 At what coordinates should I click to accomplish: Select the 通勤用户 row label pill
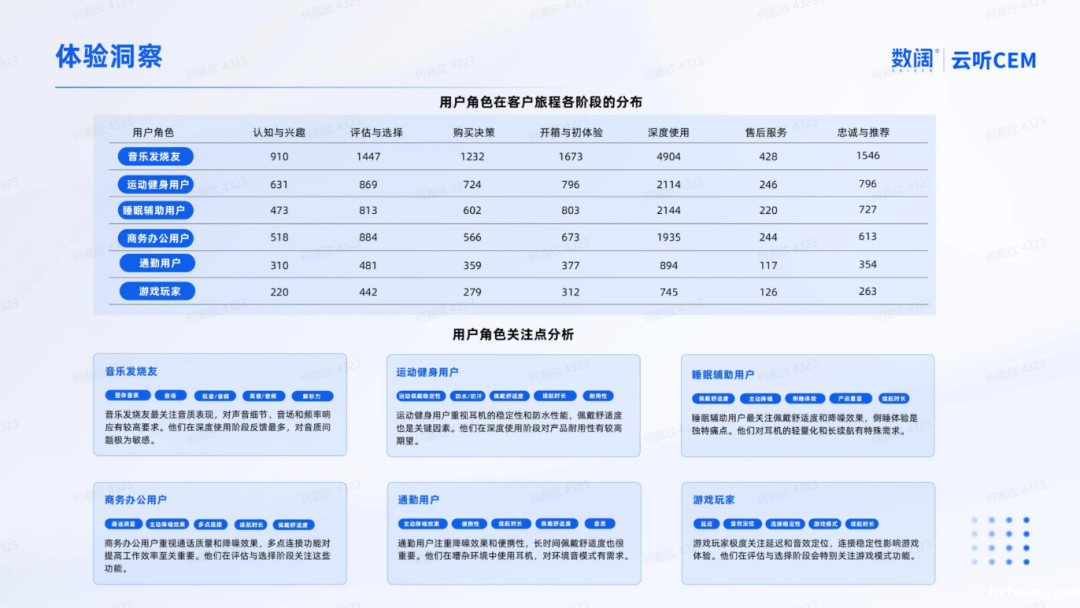point(157,264)
